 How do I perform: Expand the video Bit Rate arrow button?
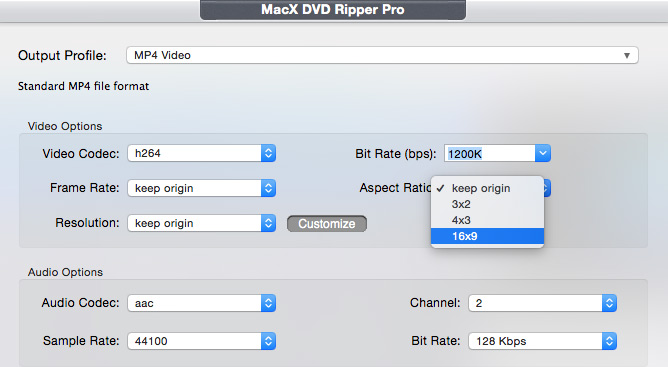tap(543, 154)
